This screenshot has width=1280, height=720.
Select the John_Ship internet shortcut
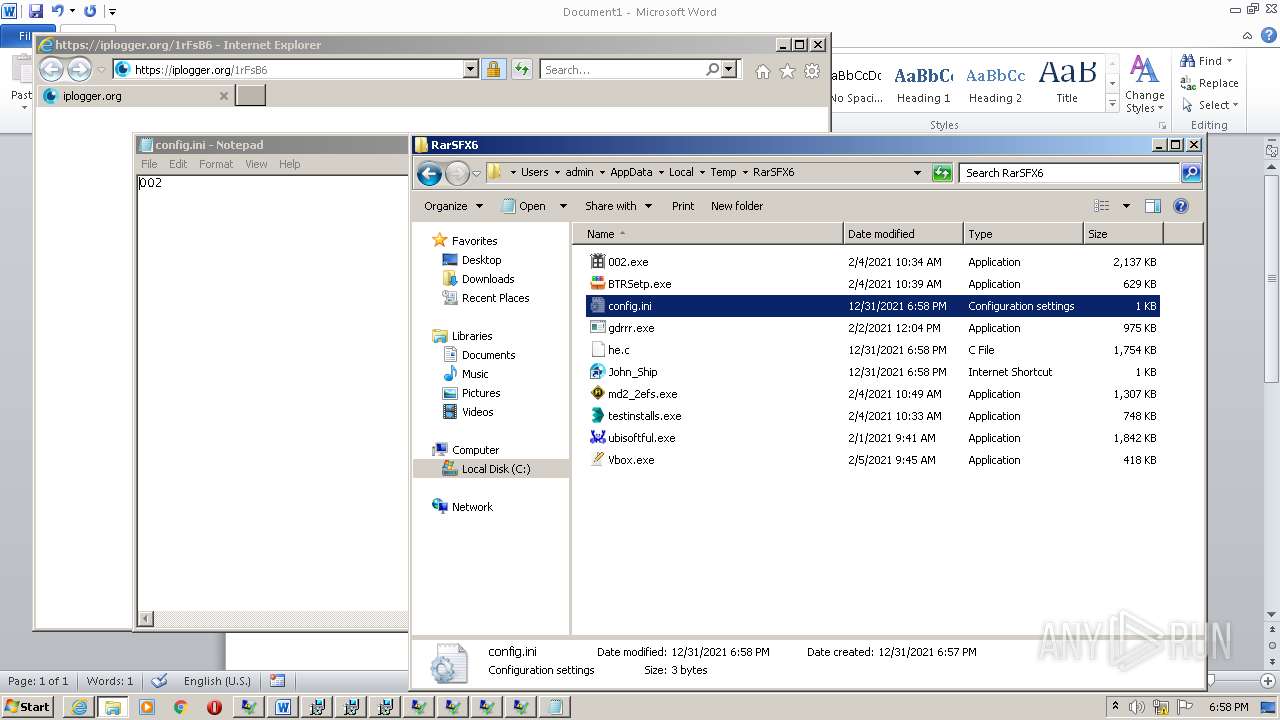pyautogui.click(x=632, y=372)
